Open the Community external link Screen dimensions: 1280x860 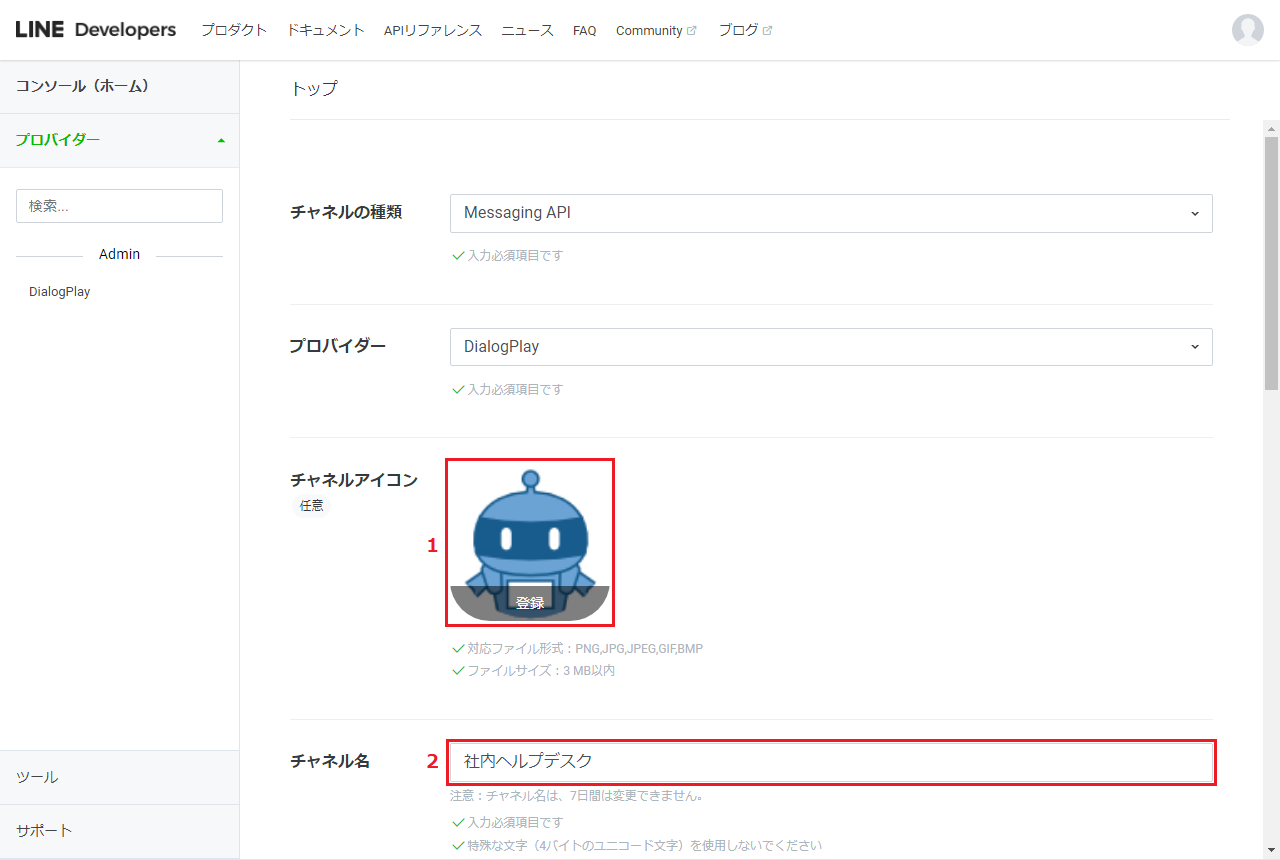(x=656, y=30)
